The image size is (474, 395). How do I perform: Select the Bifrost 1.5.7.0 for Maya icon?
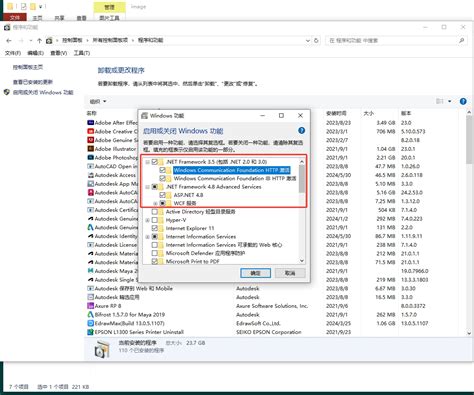90,314
